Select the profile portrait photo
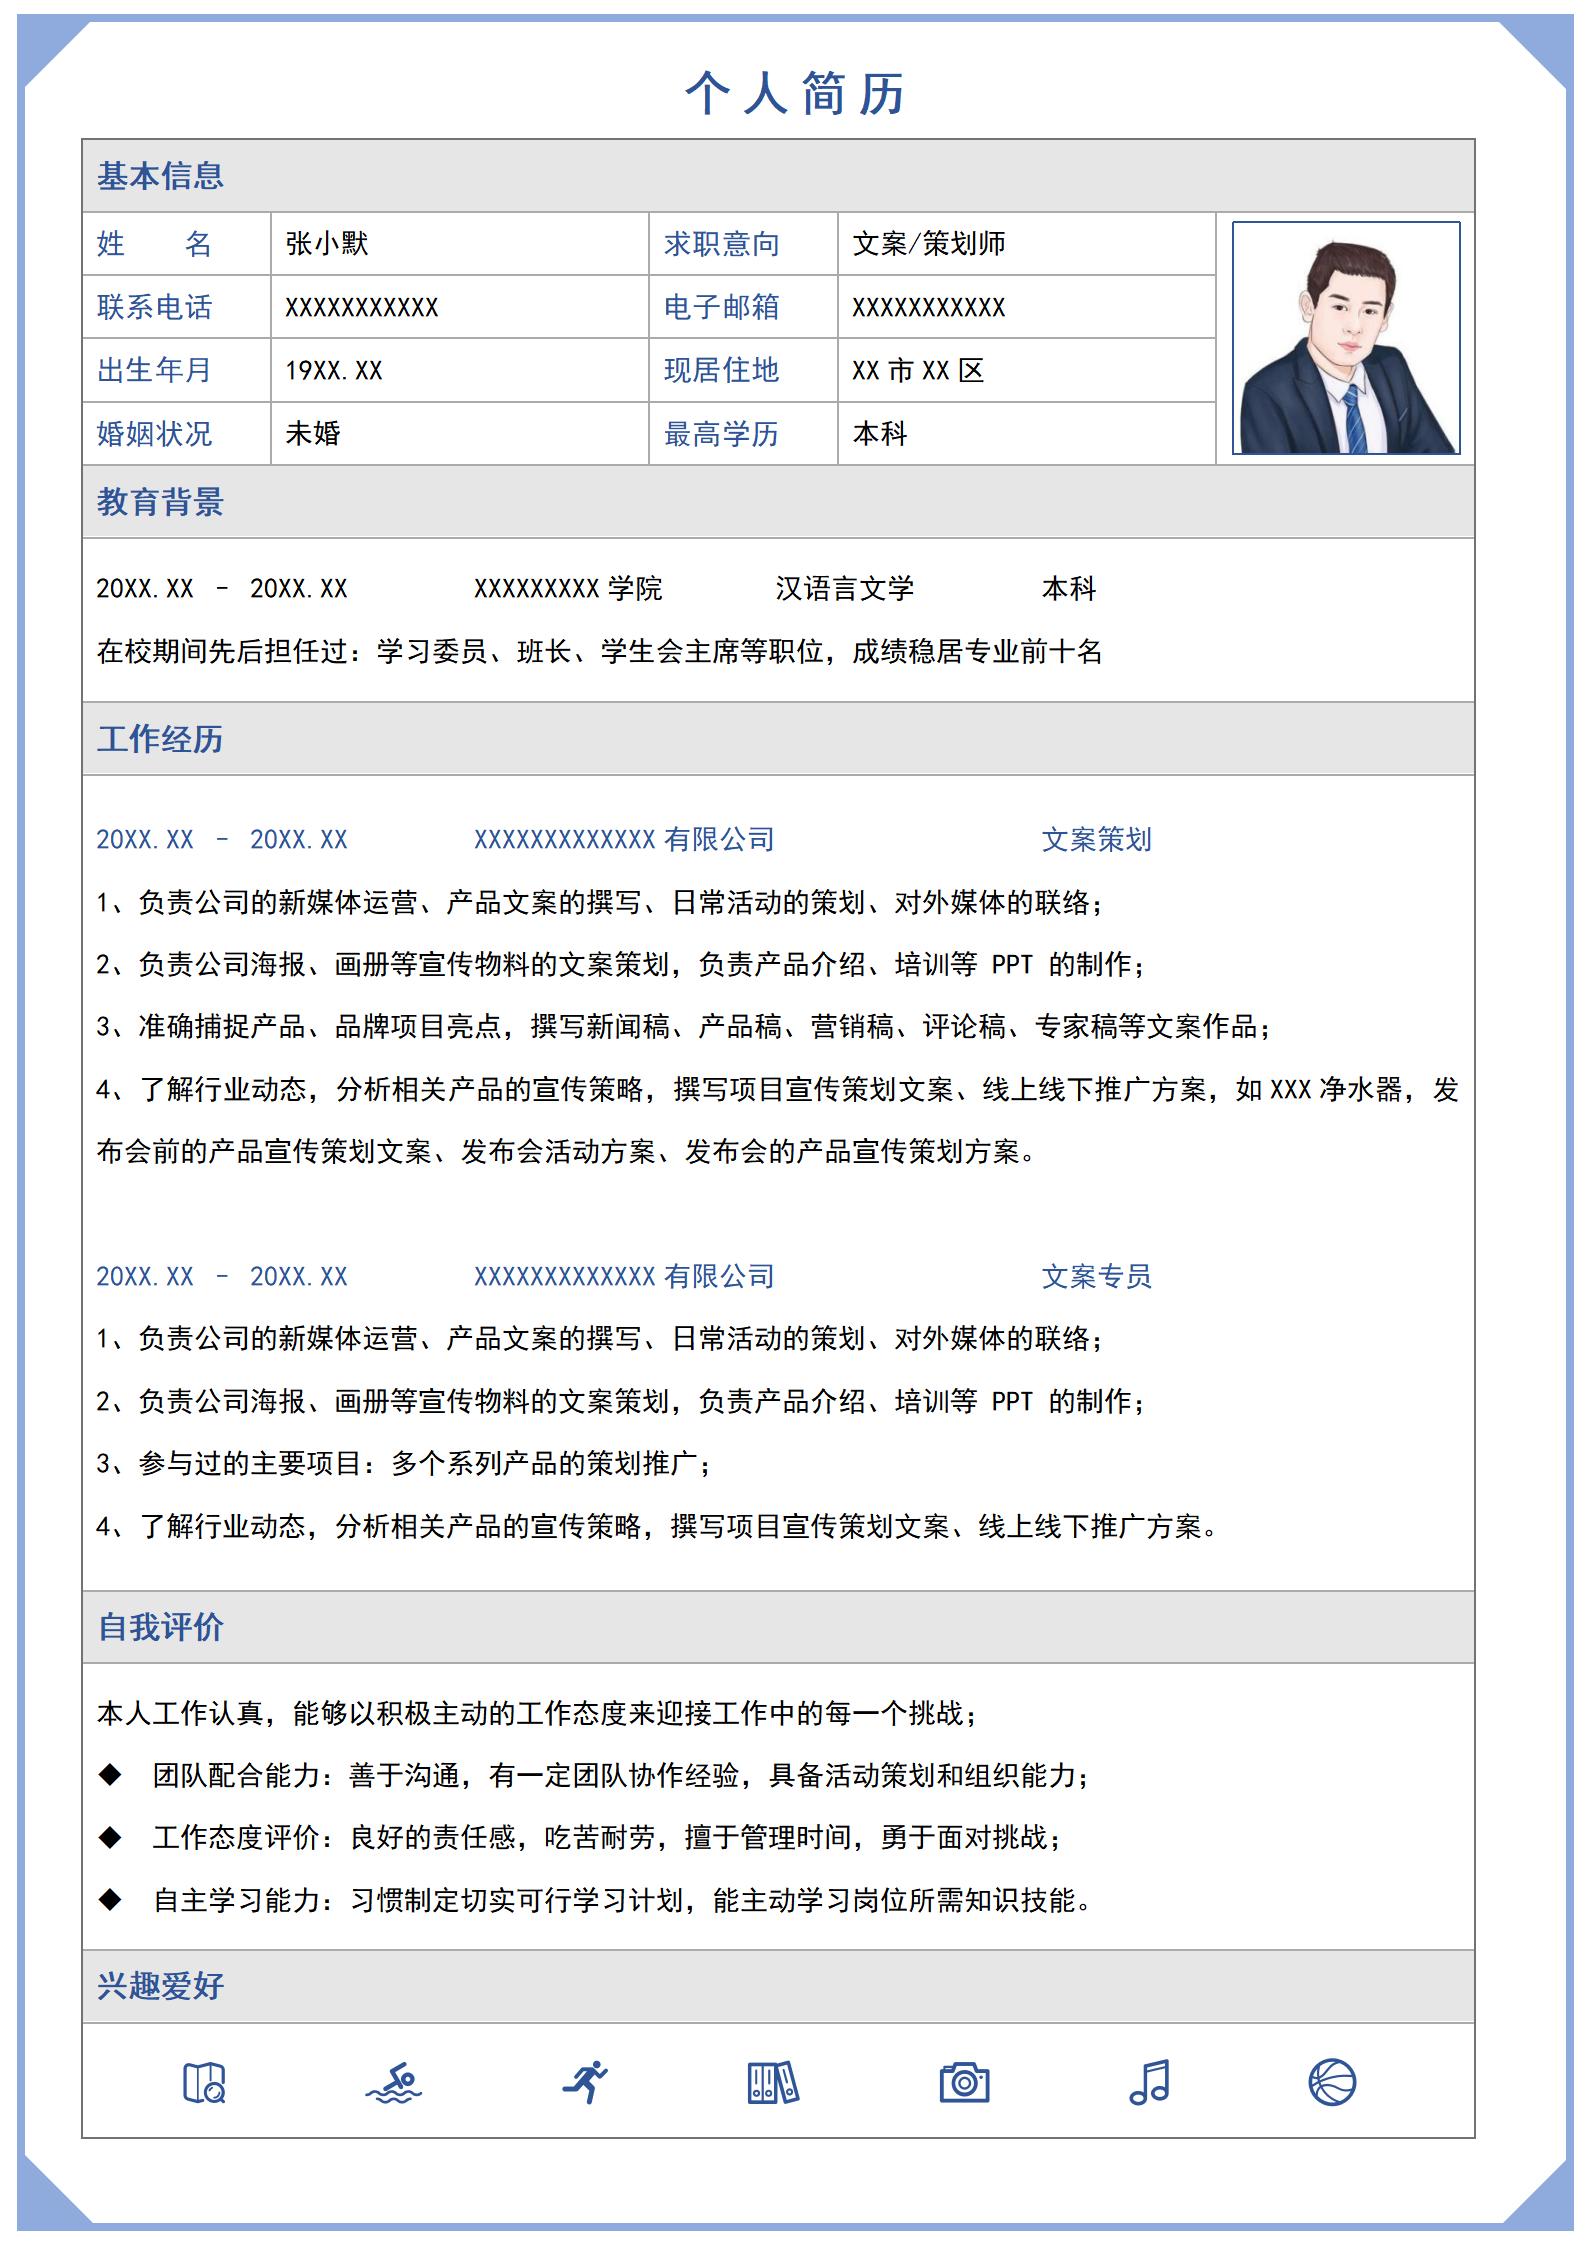Viewport: 1587px width, 2245px height. pos(1346,338)
